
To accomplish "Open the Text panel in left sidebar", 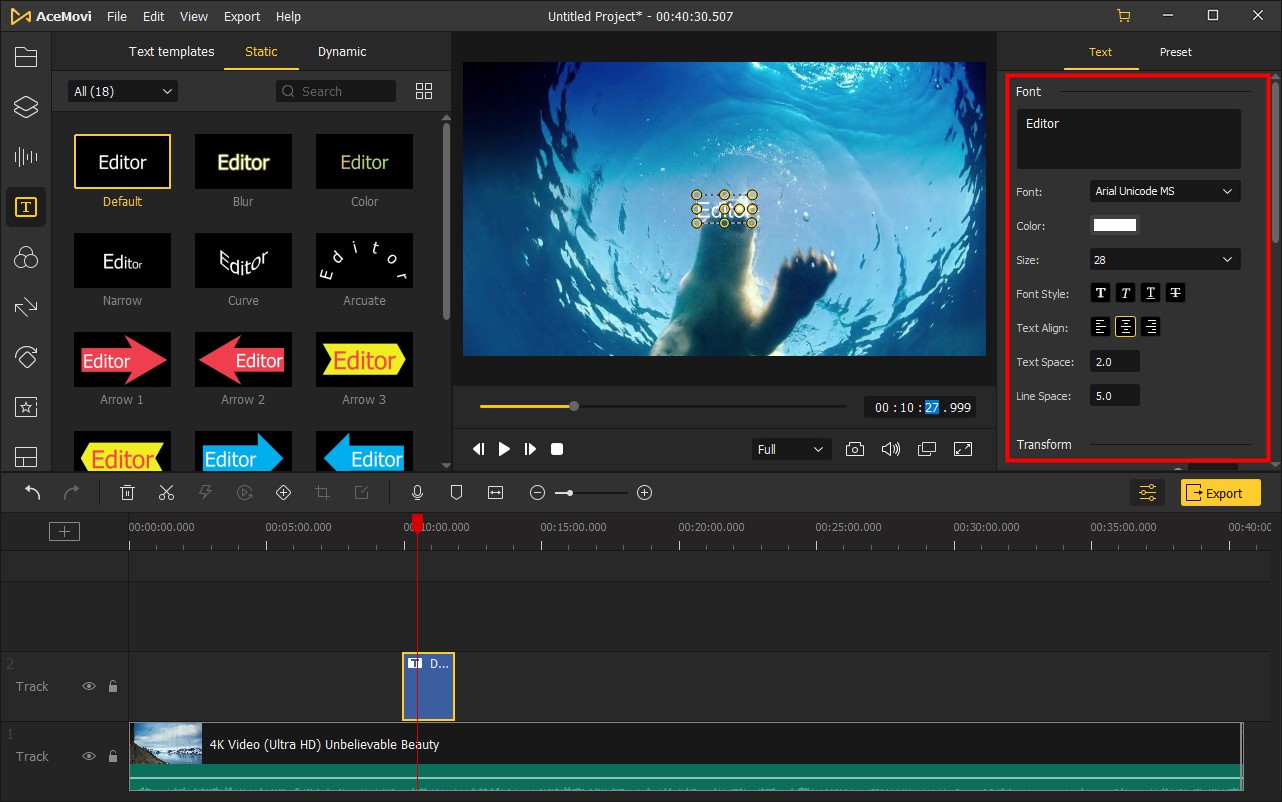I will [x=26, y=207].
